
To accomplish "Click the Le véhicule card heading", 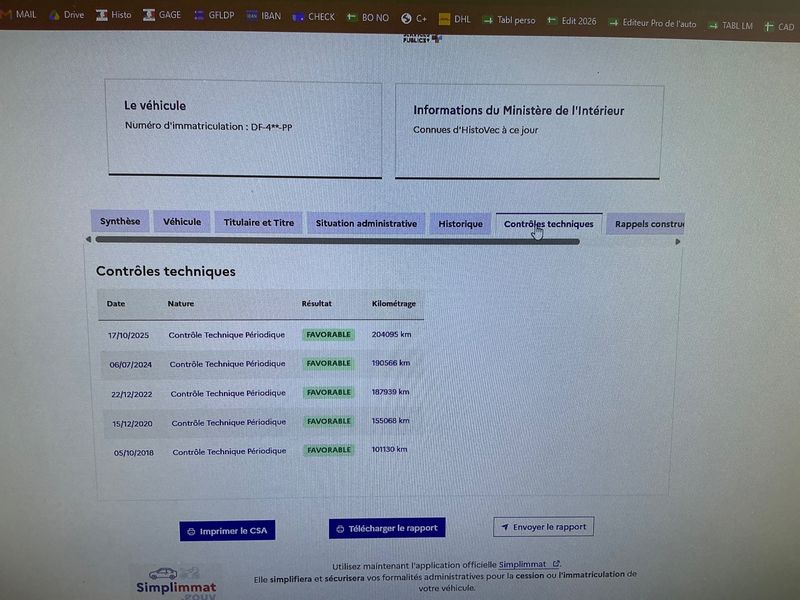I will pos(155,106).
